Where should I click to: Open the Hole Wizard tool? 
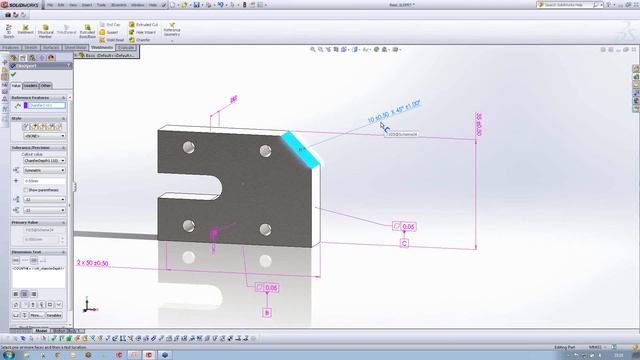tap(142, 32)
